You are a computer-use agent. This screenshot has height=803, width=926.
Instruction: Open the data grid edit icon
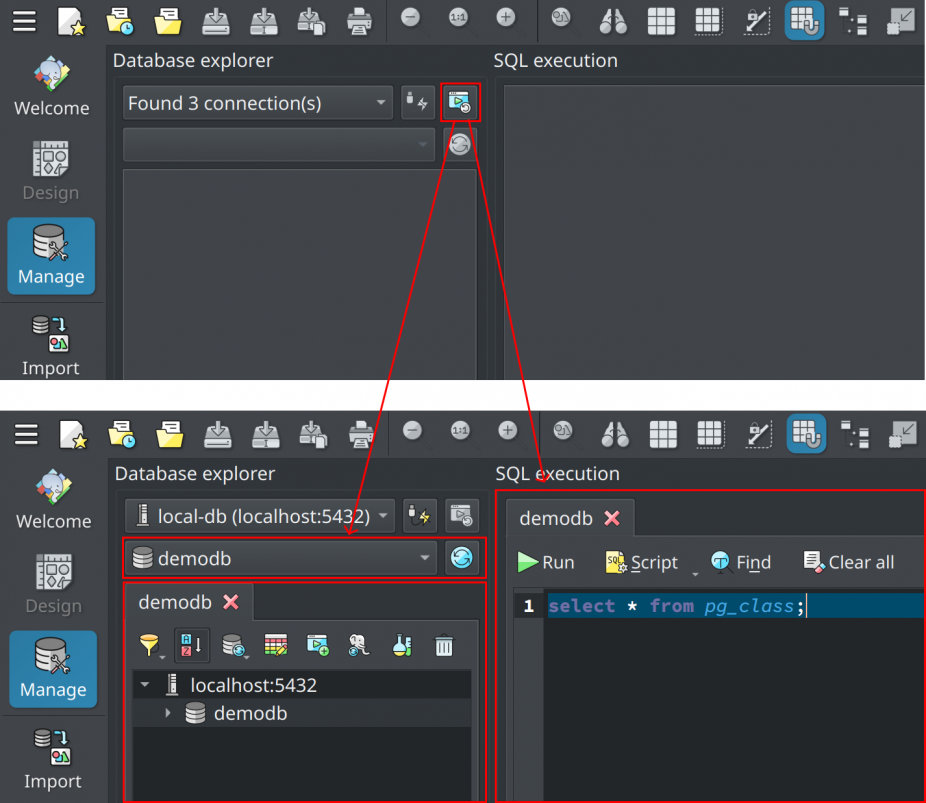(276, 645)
